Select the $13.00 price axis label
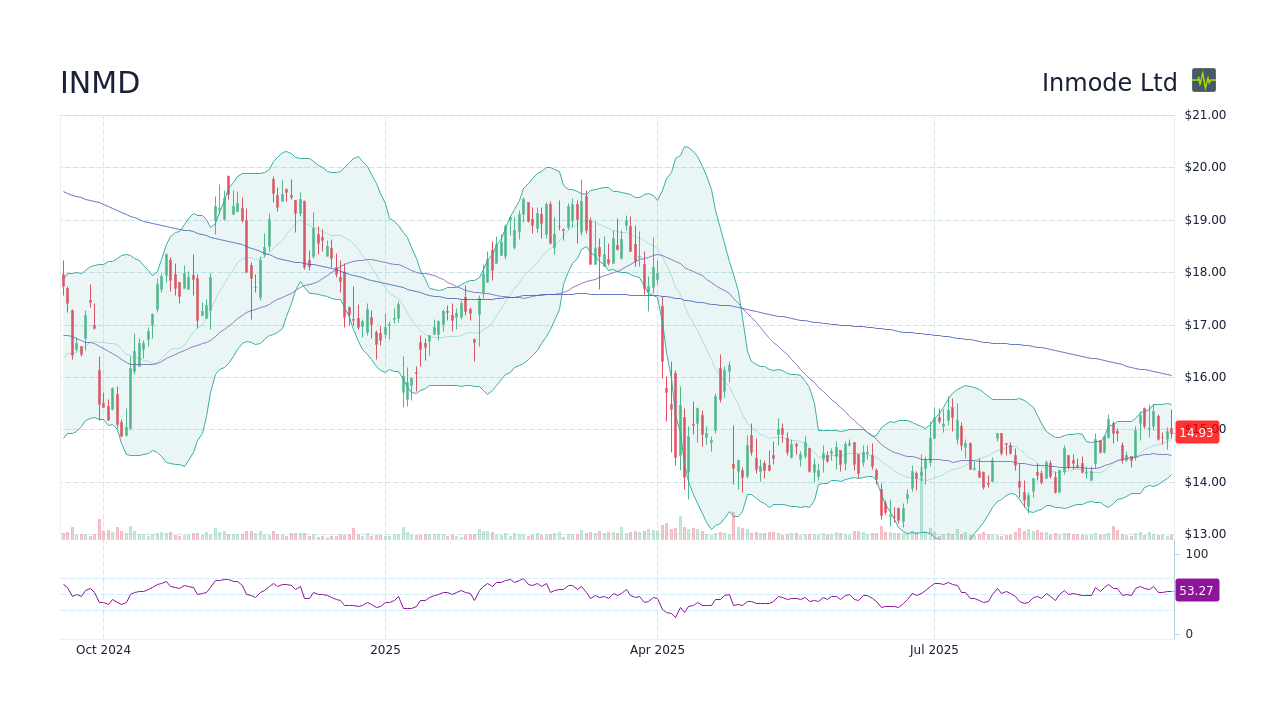The image size is (1280, 720). tap(1204, 534)
